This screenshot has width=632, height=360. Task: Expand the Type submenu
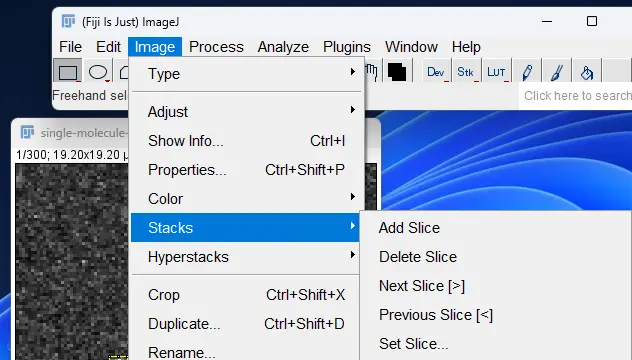coord(246,74)
